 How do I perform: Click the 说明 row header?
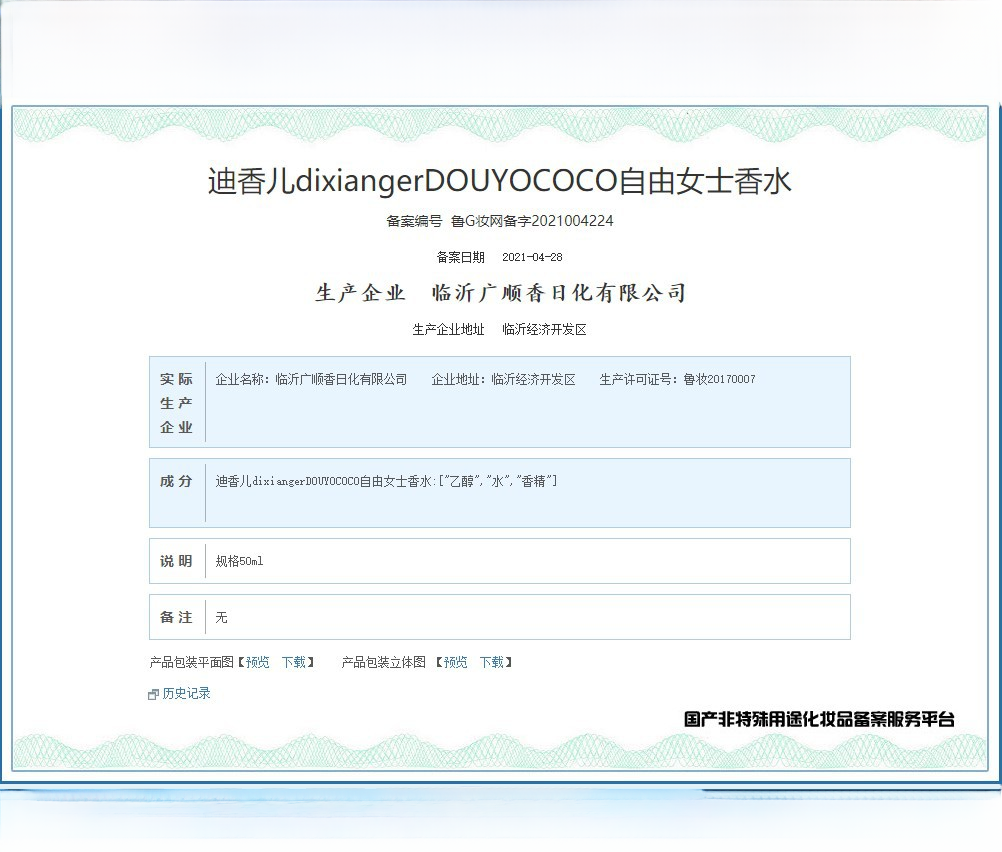177,561
